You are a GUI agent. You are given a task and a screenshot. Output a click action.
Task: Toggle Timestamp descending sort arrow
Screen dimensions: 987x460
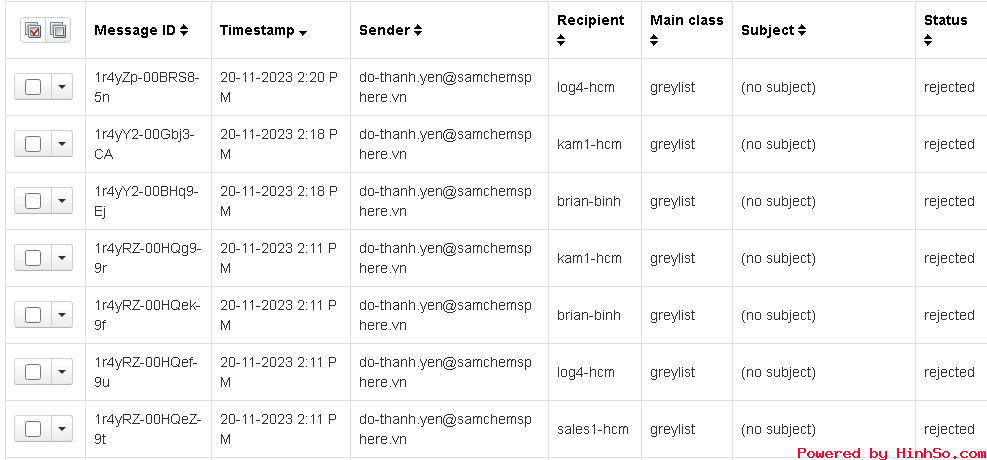click(303, 33)
